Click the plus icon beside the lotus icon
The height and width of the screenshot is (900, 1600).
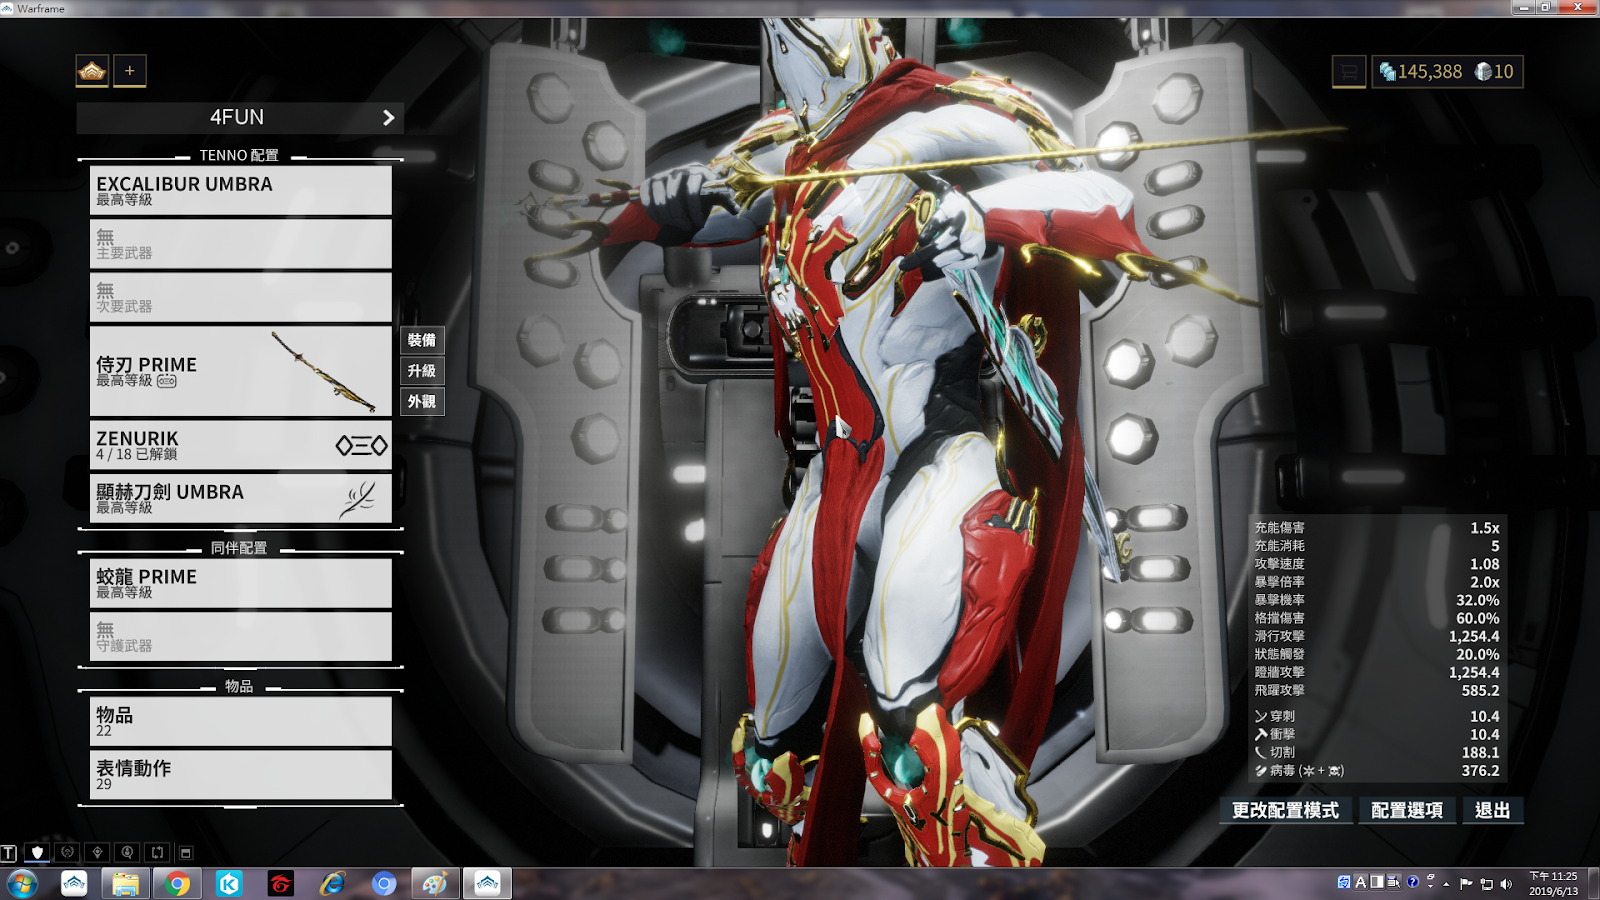130,71
